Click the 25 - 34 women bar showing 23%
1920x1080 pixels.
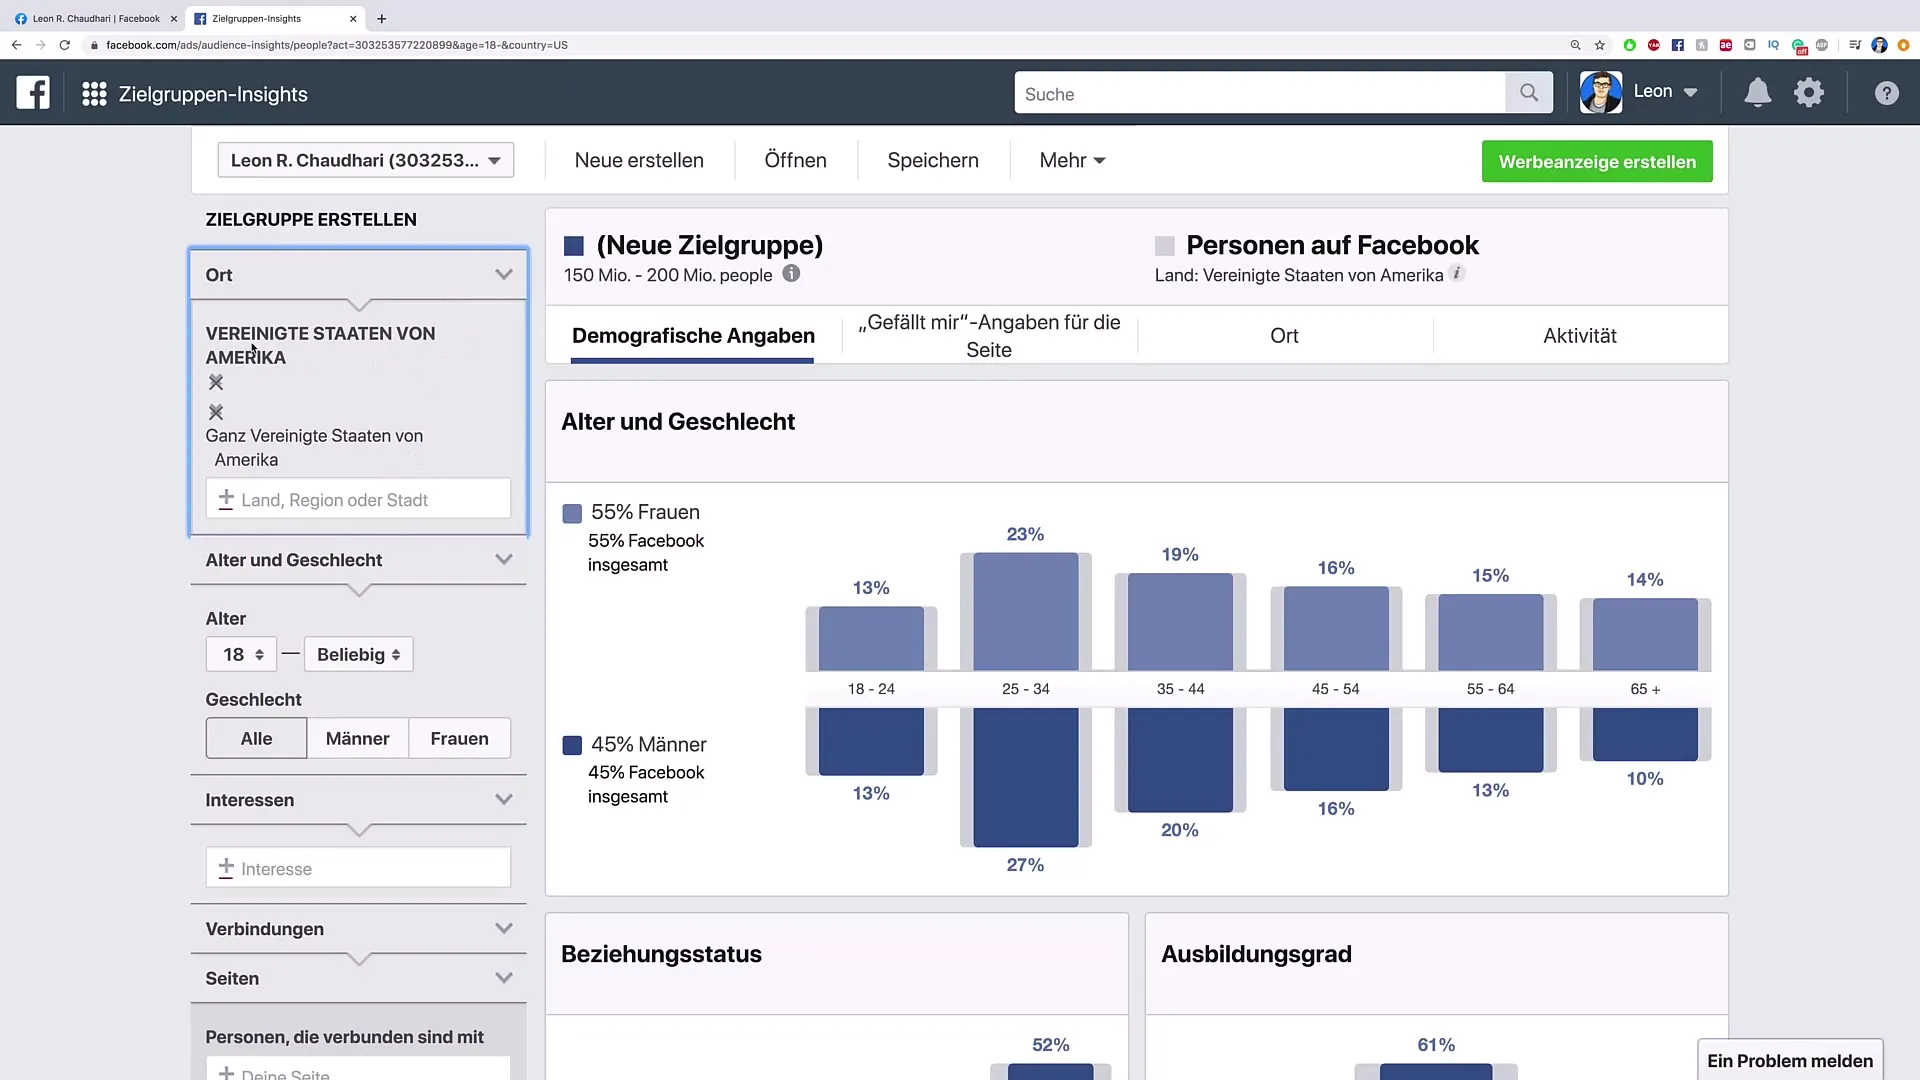coord(1025,611)
